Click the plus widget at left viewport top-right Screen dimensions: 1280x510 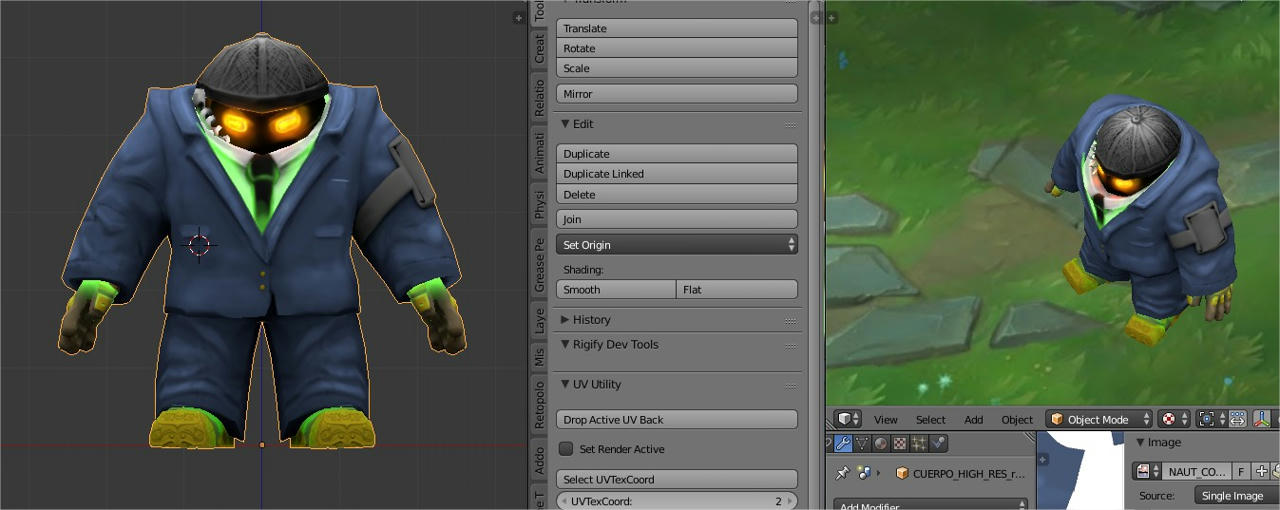point(518,17)
